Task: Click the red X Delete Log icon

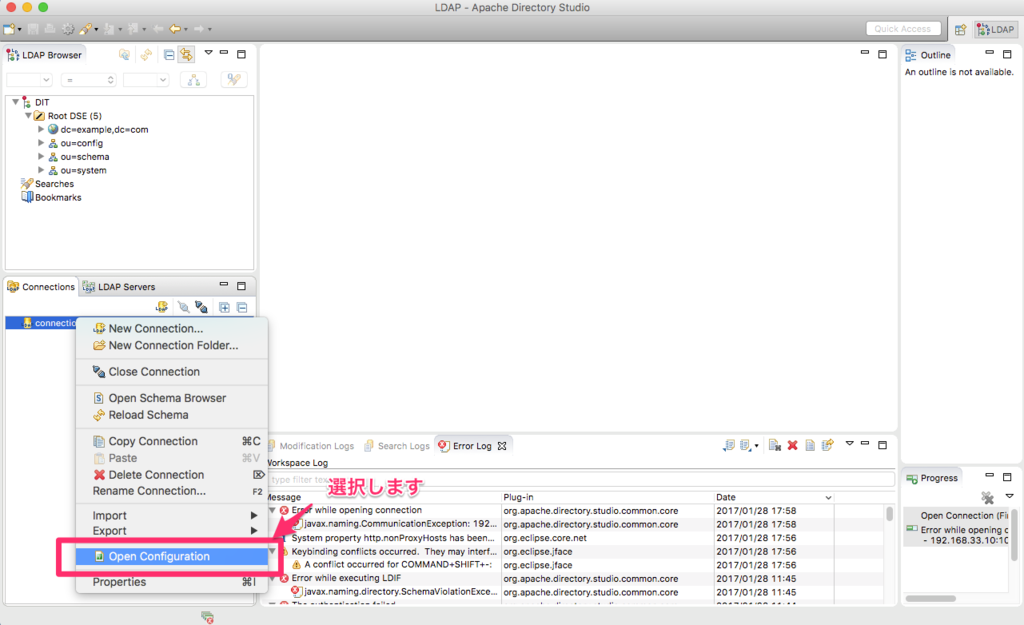Action: click(x=792, y=445)
